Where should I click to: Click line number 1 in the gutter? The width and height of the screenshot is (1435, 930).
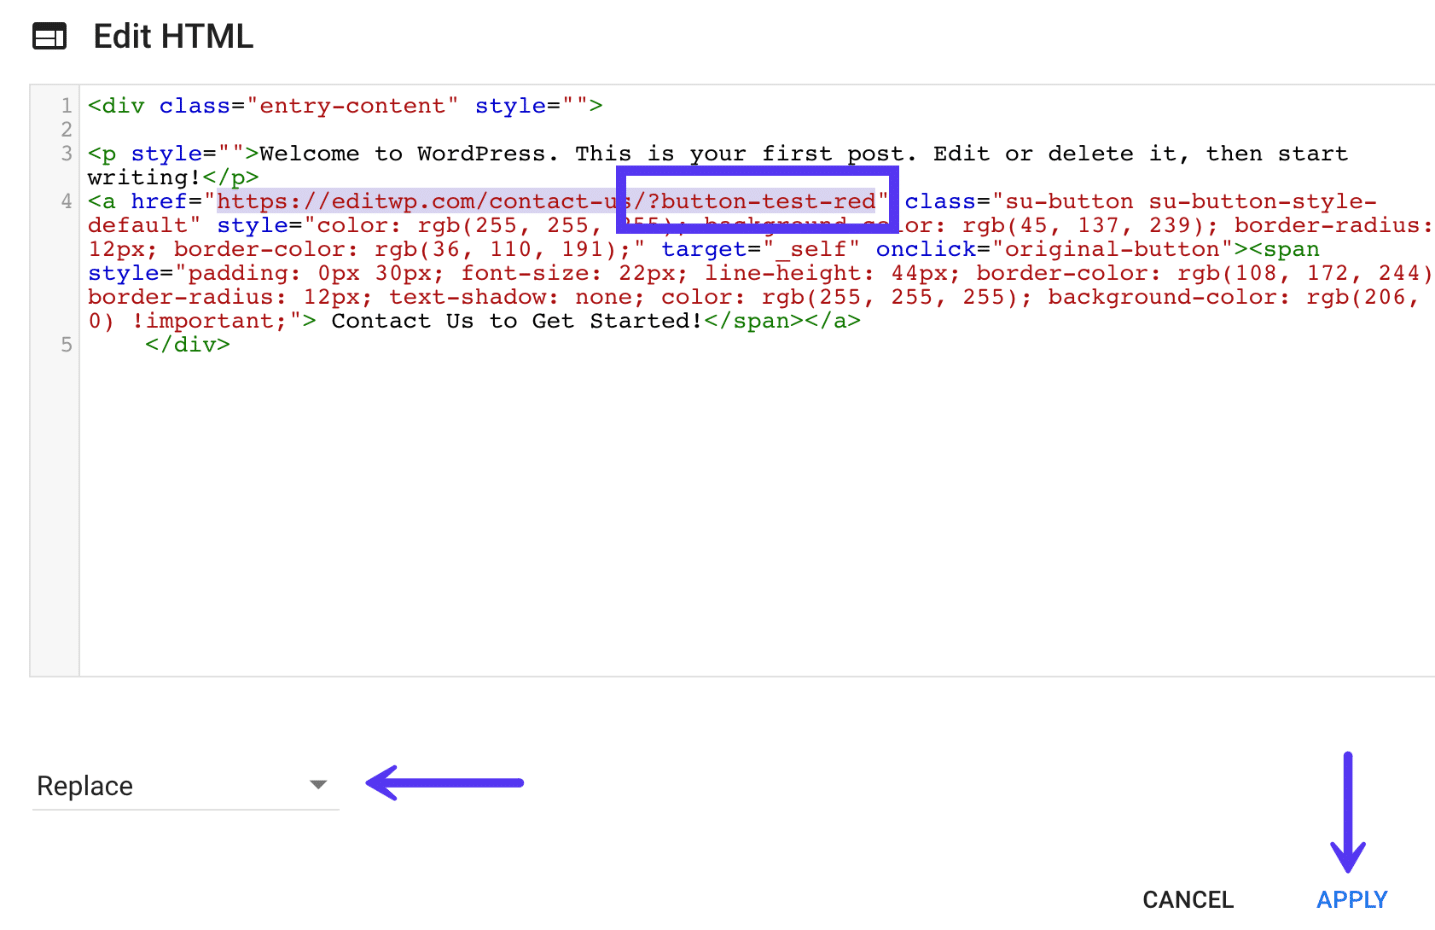click(x=66, y=105)
